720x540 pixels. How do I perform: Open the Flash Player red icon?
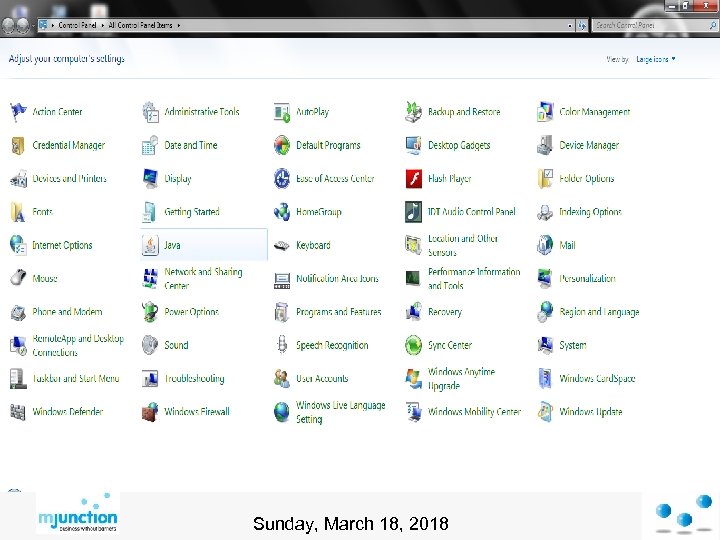413,179
